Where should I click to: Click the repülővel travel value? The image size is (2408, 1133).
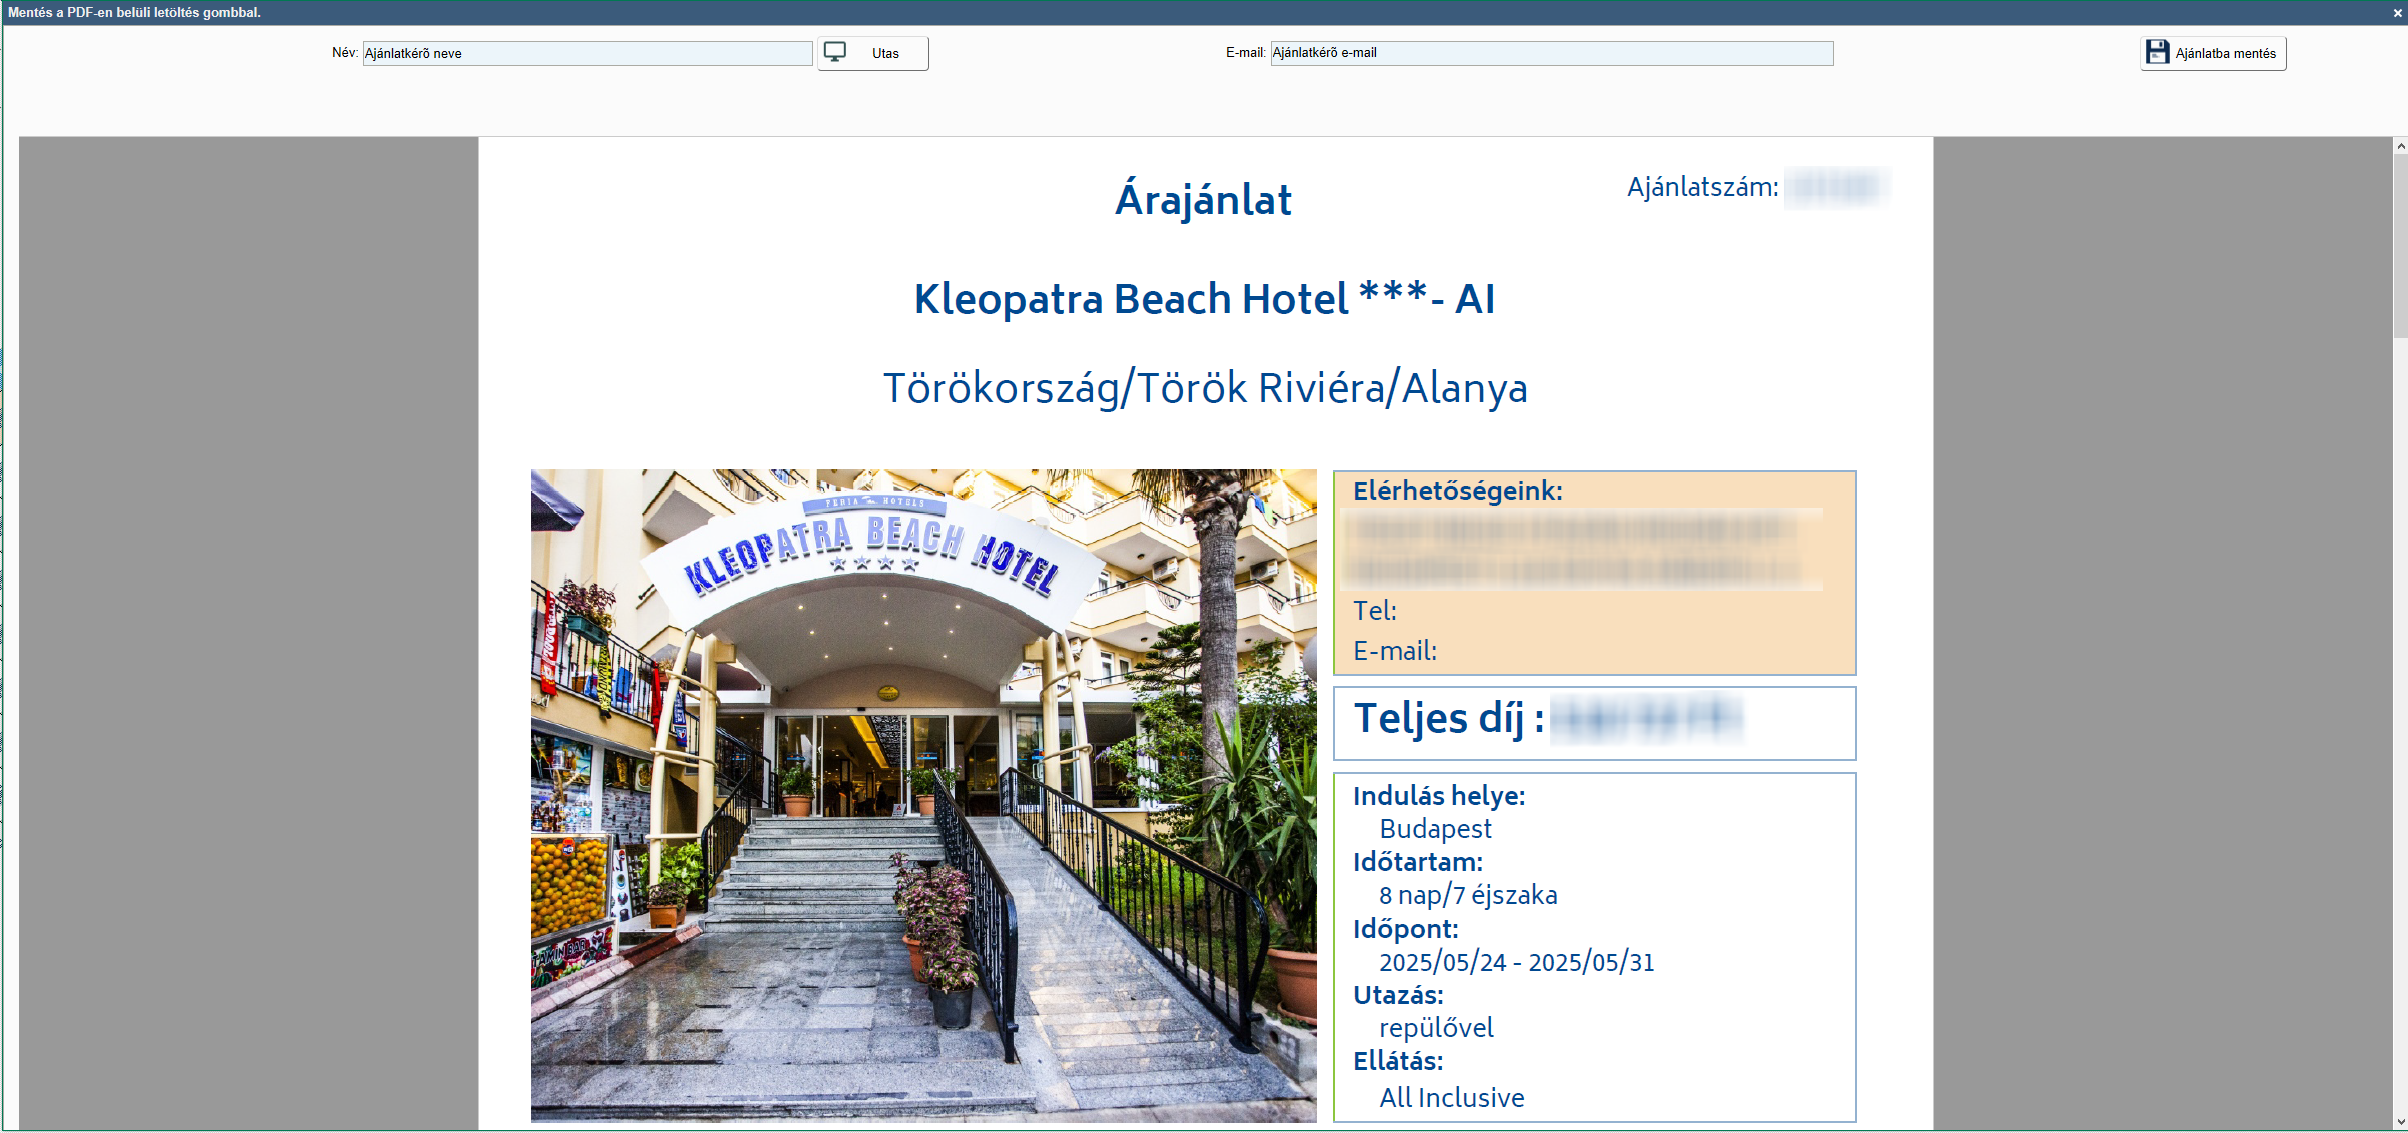point(1436,1028)
